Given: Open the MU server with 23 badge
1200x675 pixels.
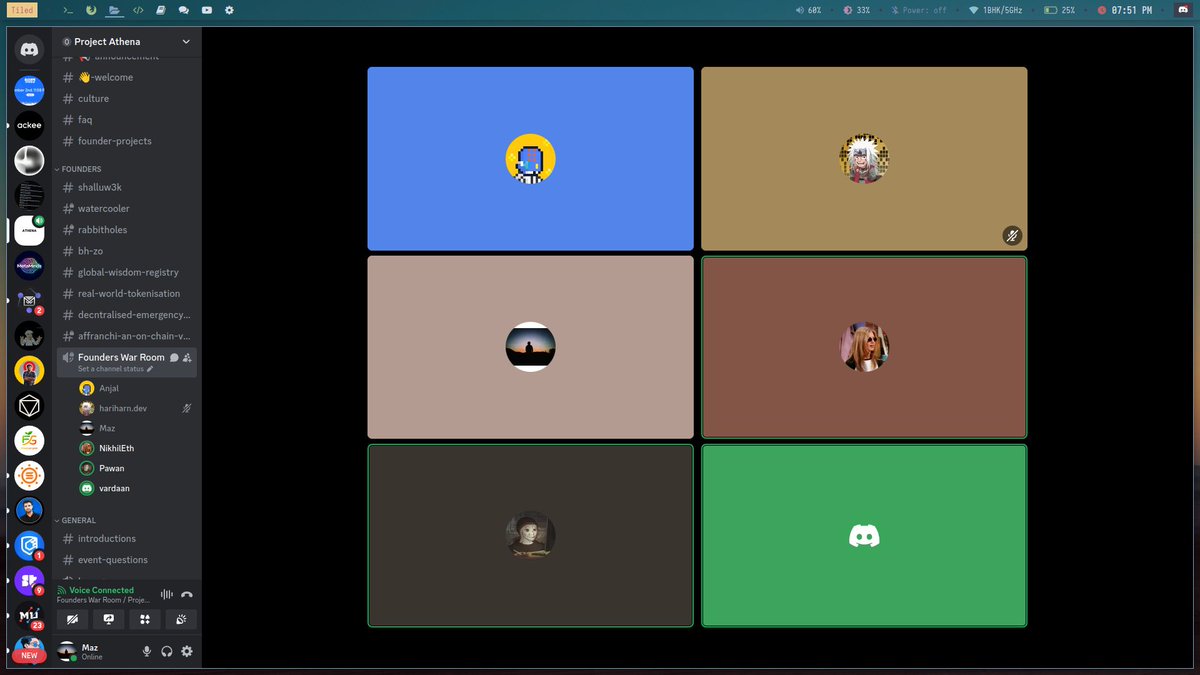Looking at the screenshot, I should [x=29, y=615].
